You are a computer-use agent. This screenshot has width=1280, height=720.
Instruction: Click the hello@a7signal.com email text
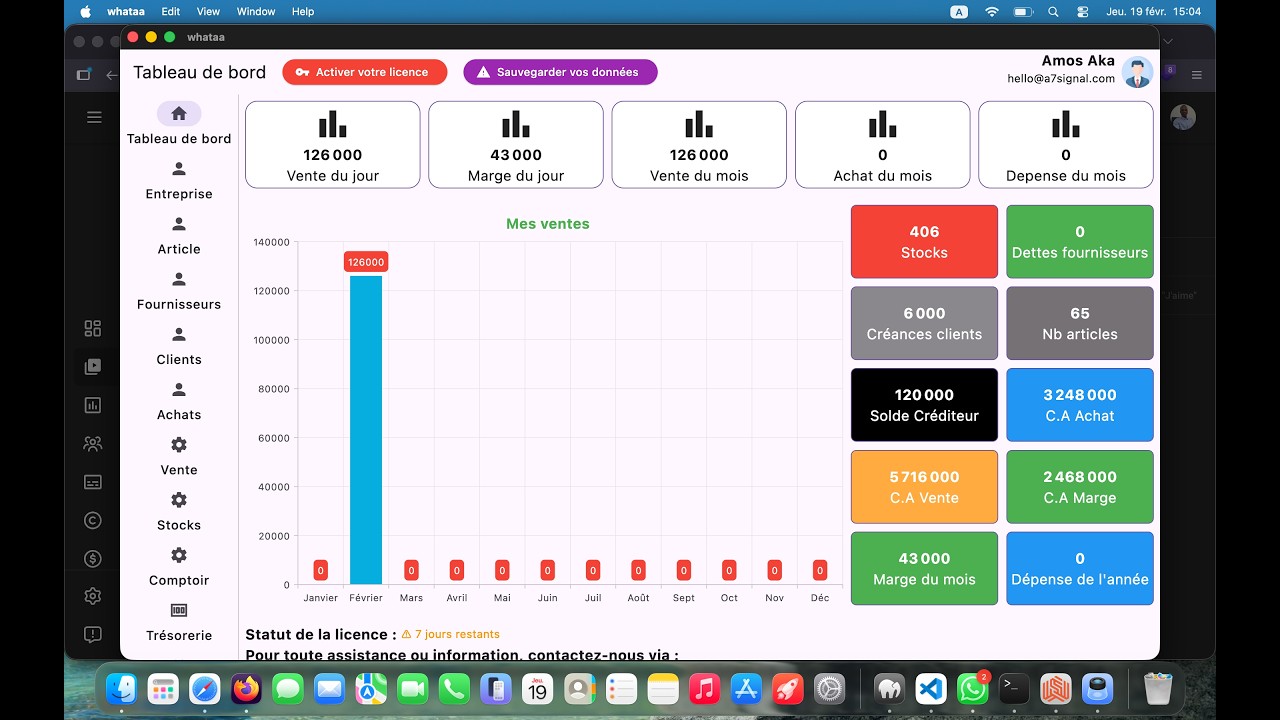click(x=1061, y=78)
